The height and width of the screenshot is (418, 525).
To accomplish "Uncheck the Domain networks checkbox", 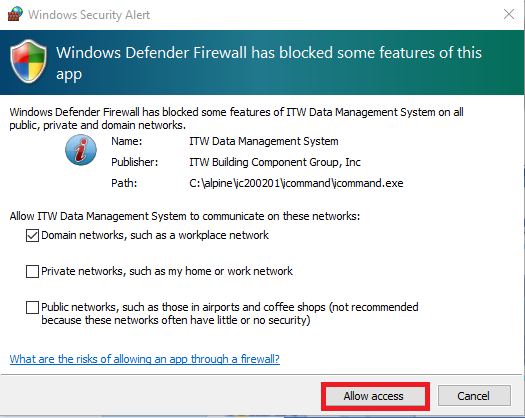I will pyautogui.click(x=32, y=235).
